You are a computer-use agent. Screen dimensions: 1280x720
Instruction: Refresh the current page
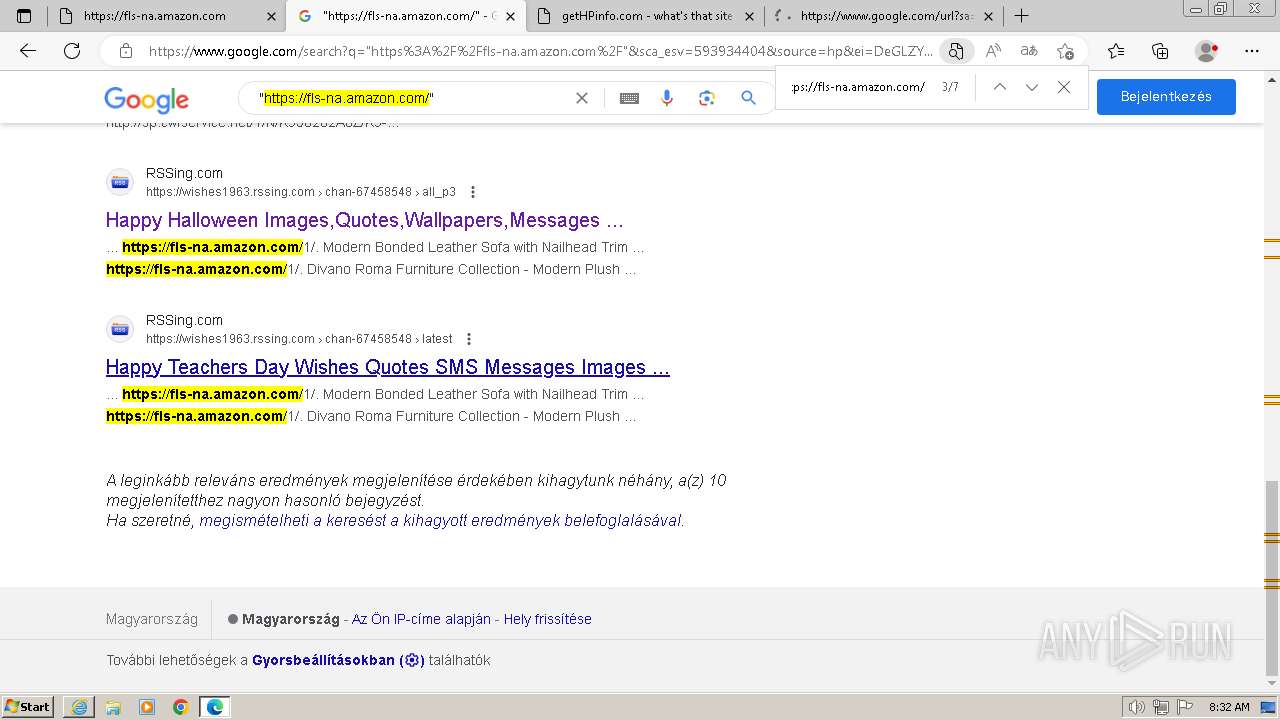[72, 51]
